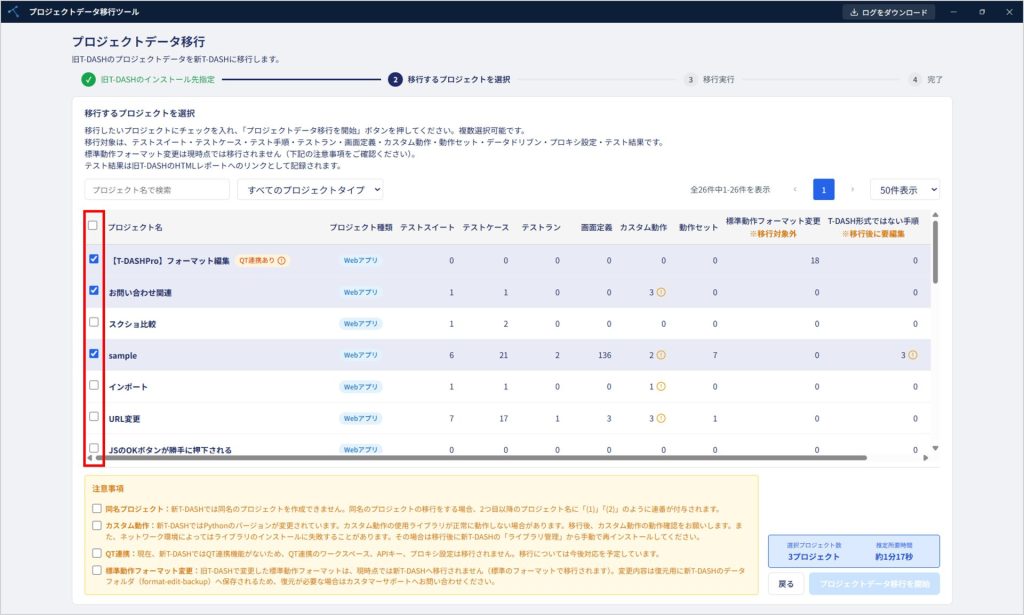Click the QT連携あり info icon
This screenshot has height=615, width=1024.
[281, 260]
